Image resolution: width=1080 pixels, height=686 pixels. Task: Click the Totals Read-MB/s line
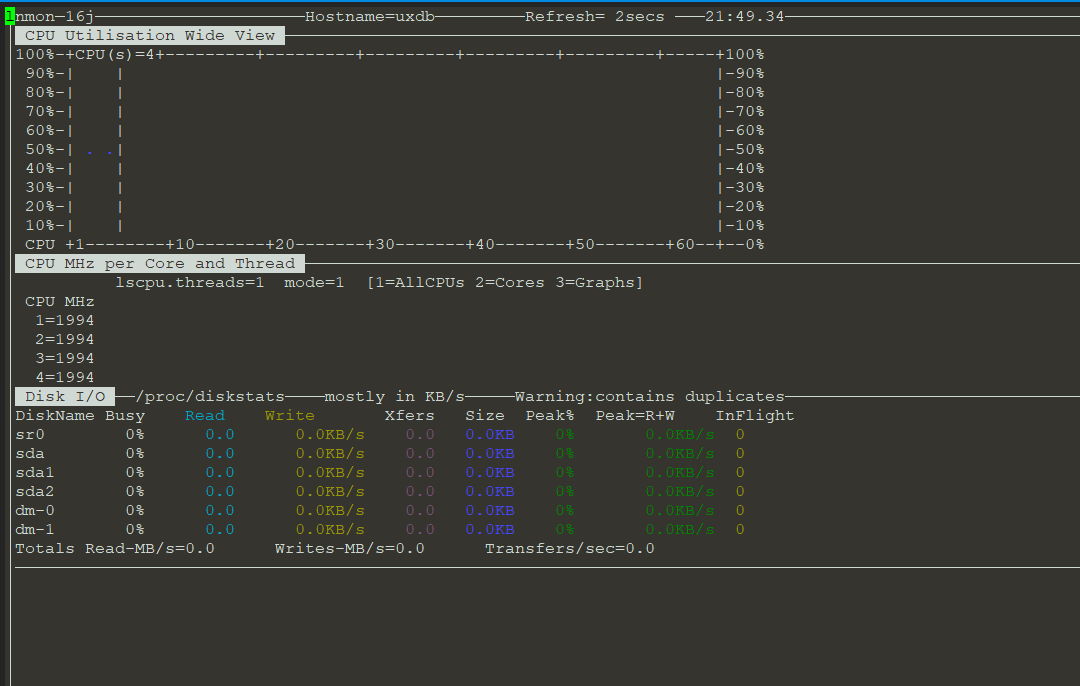pos(113,548)
